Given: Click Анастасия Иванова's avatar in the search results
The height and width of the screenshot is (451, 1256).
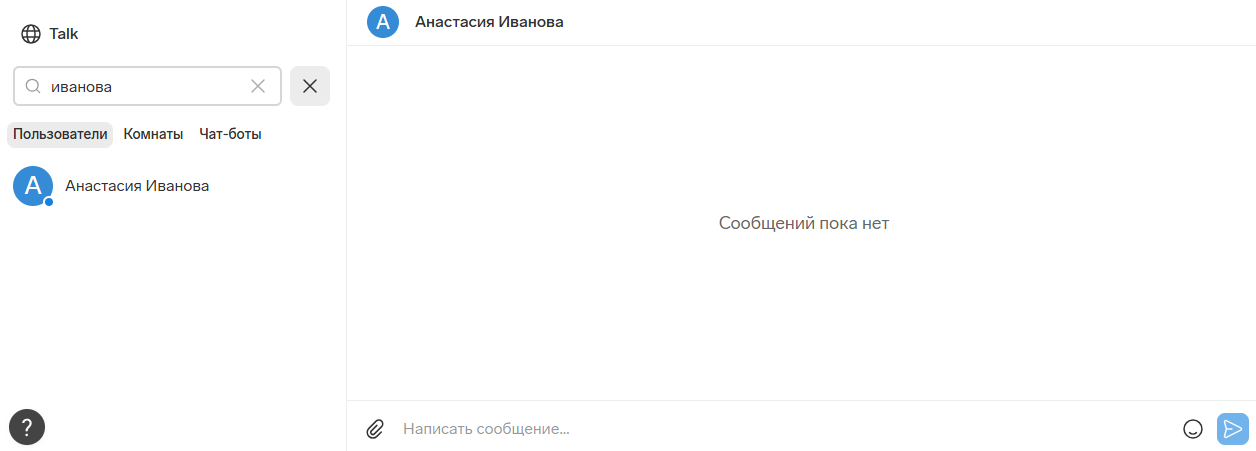Looking at the screenshot, I should pos(32,185).
